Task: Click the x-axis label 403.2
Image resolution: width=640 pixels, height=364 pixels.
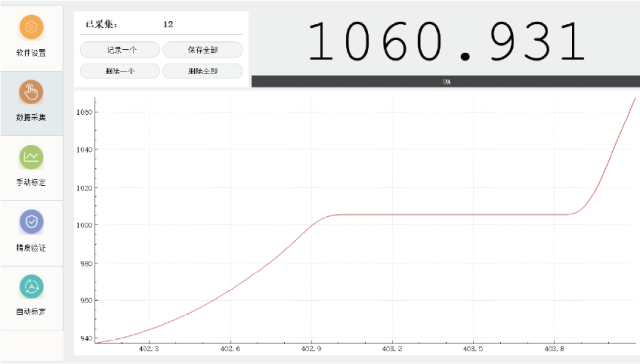Action: tap(392, 349)
